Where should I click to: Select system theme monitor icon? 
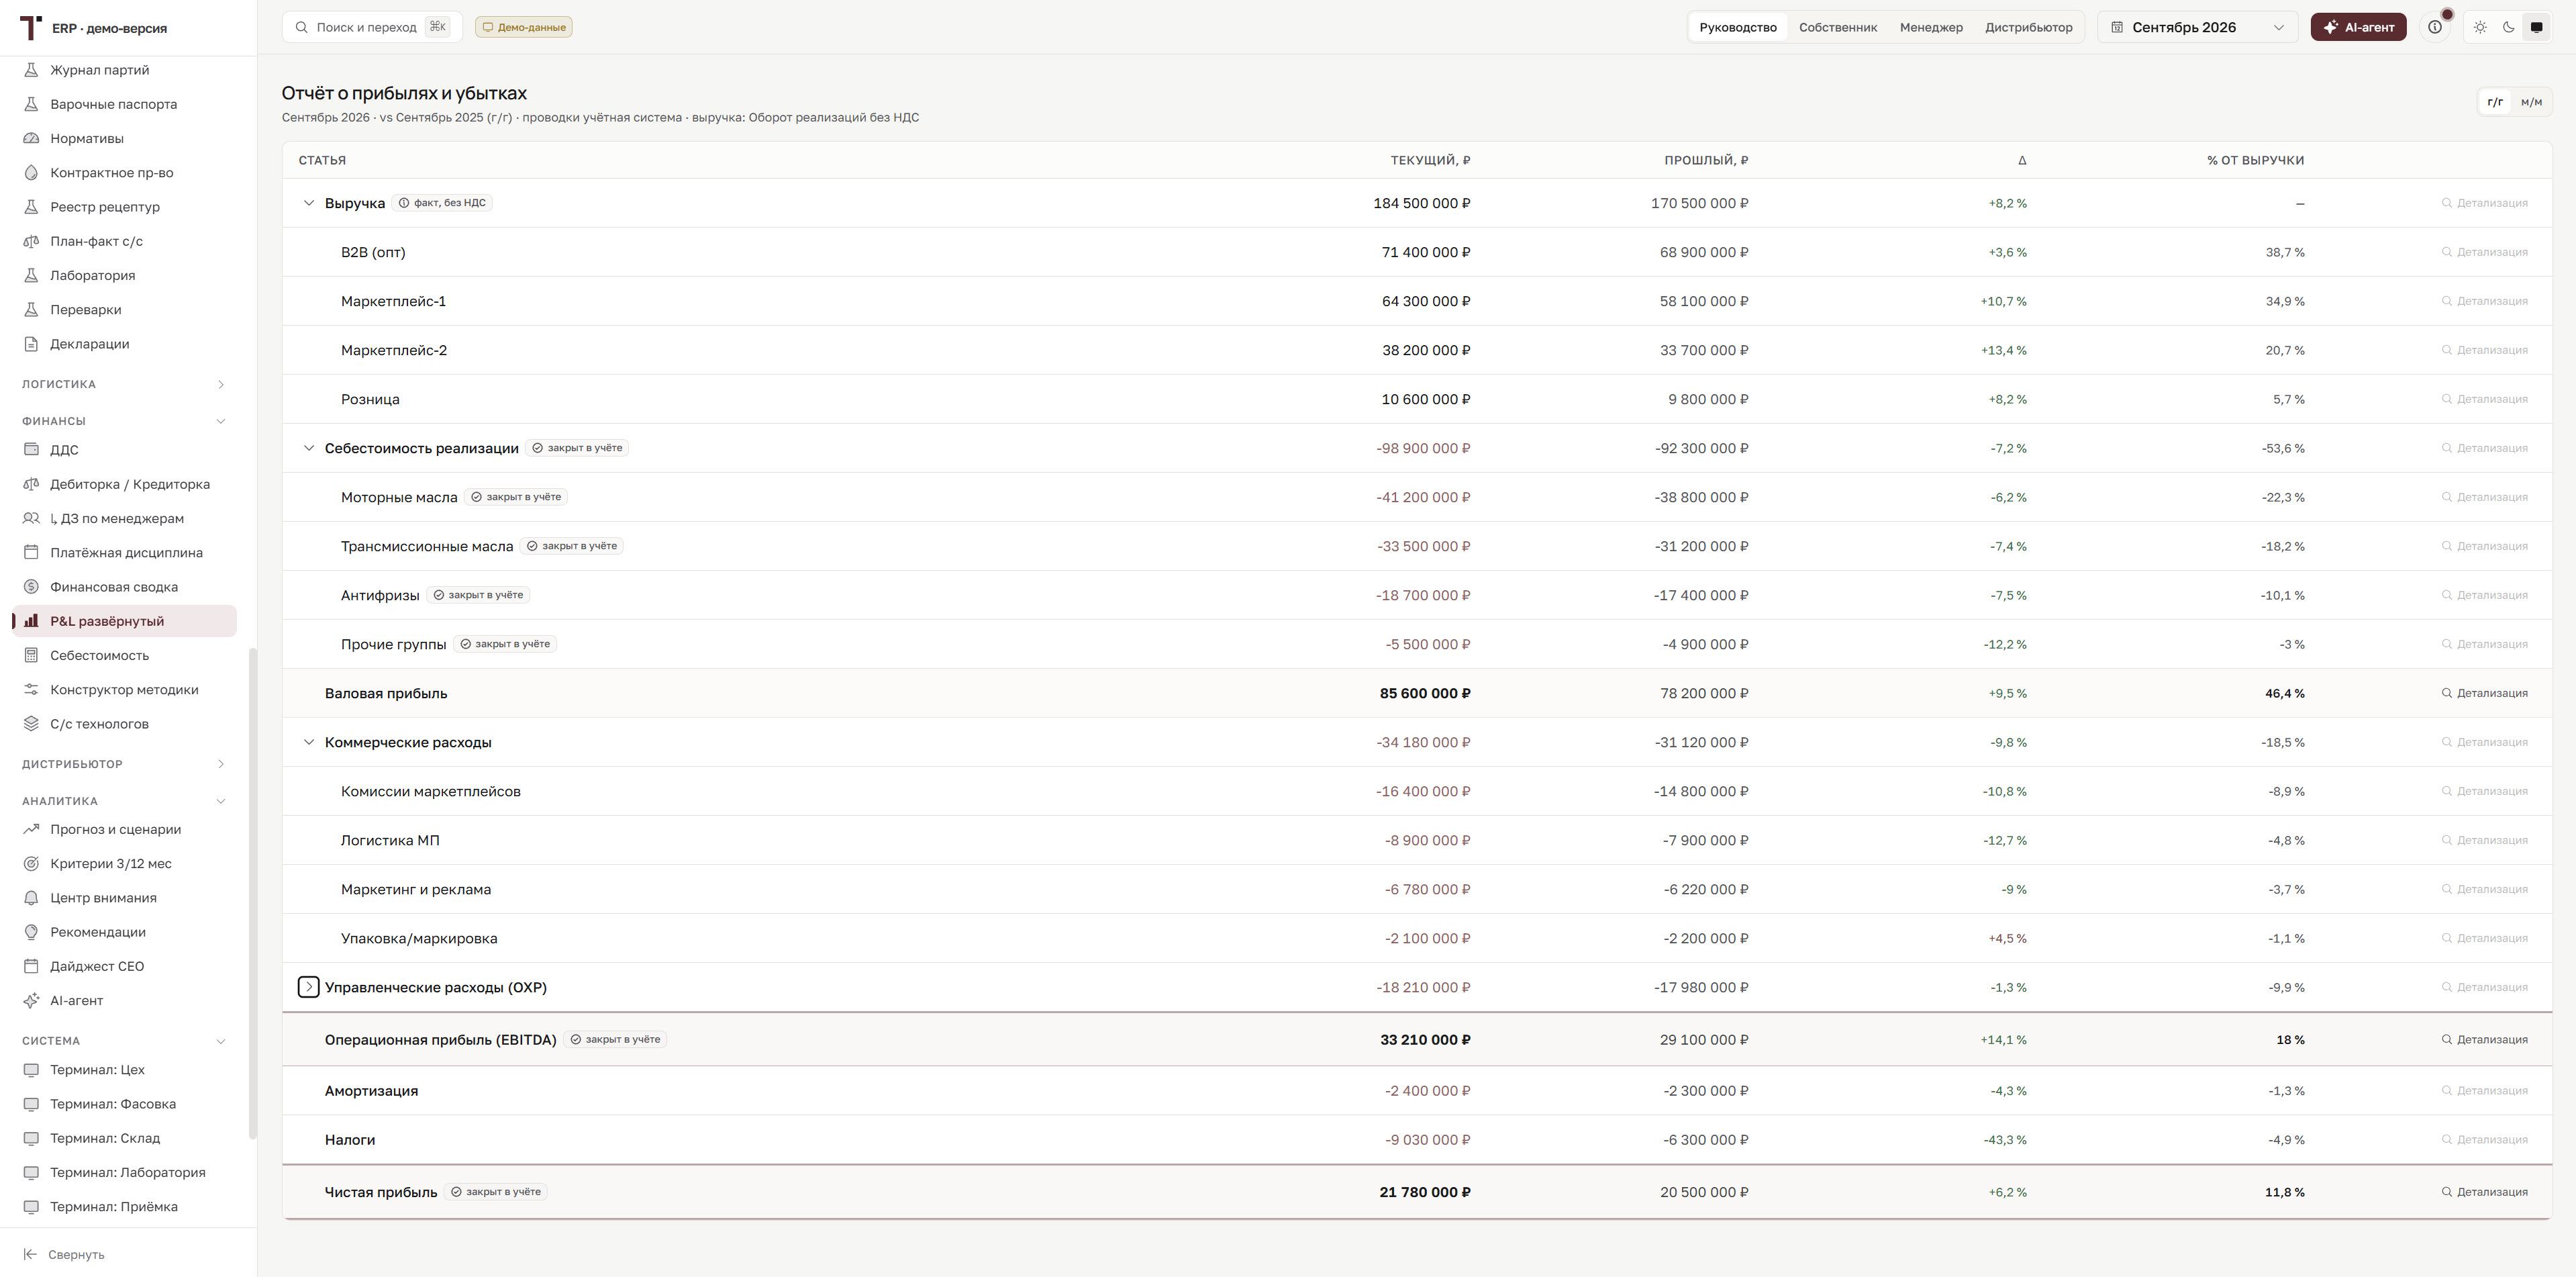click(x=2536, y=27)
